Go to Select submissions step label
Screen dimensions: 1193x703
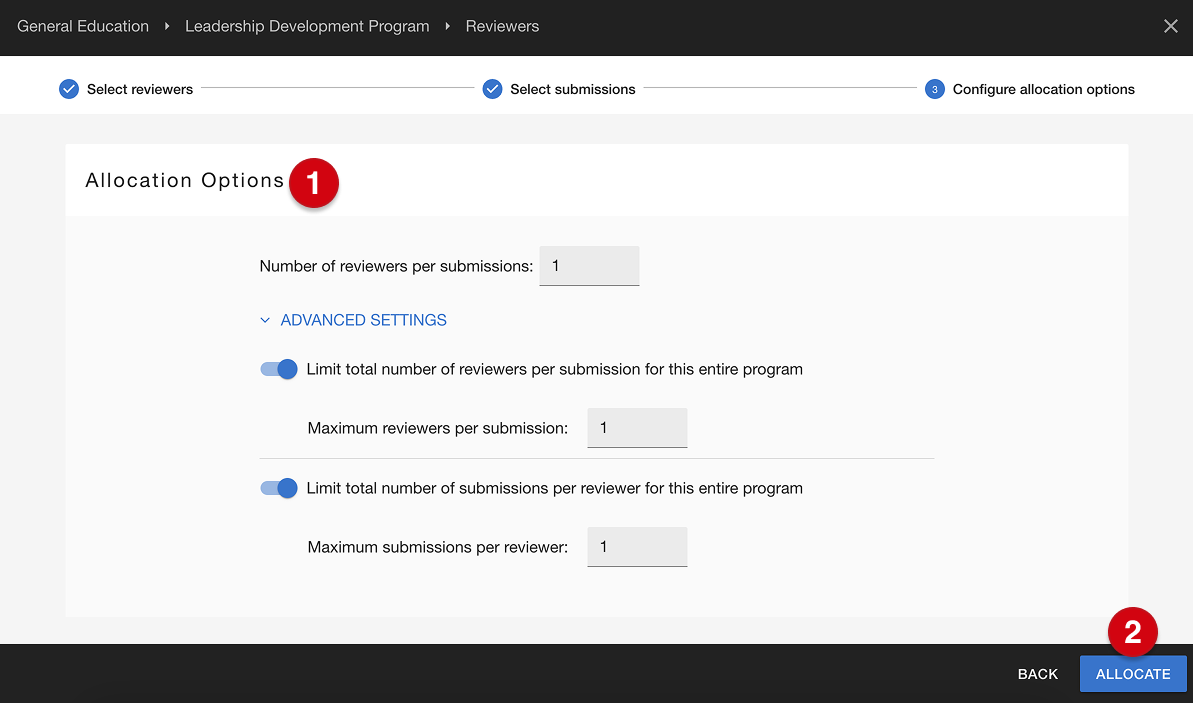click(572, 89)
